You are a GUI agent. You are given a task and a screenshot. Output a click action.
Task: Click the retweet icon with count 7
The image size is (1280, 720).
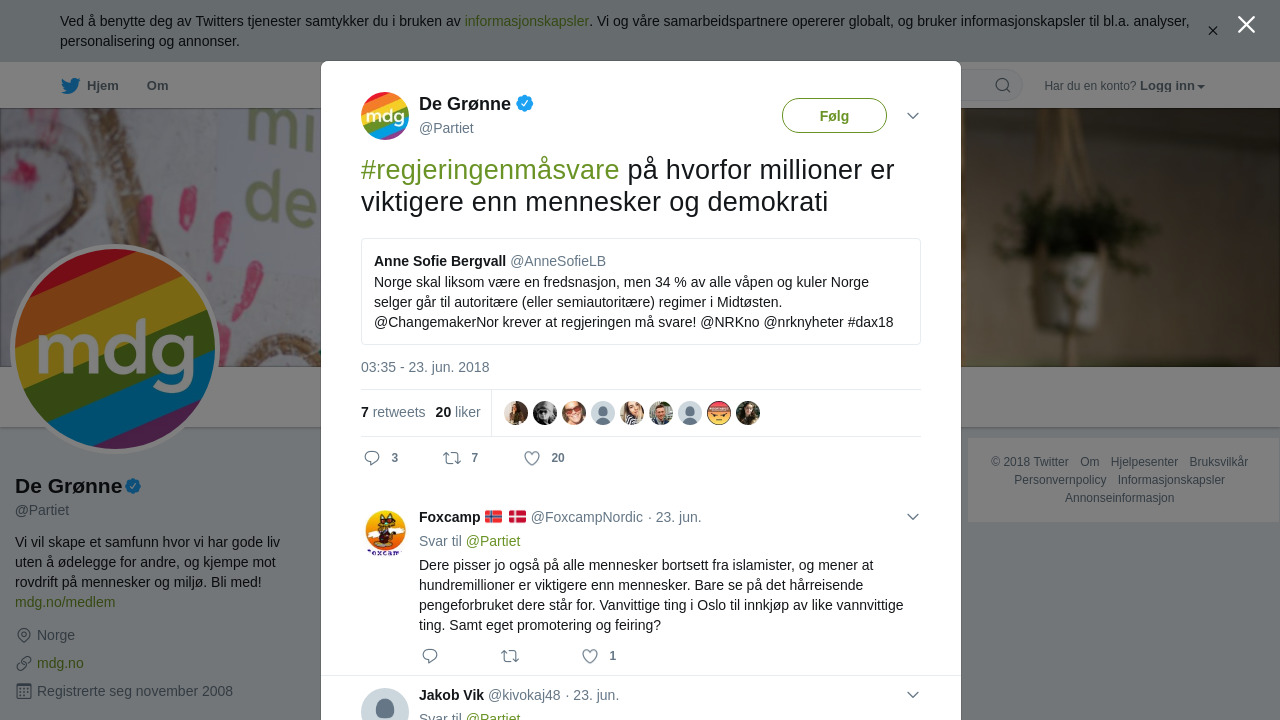tap(452, 458)
